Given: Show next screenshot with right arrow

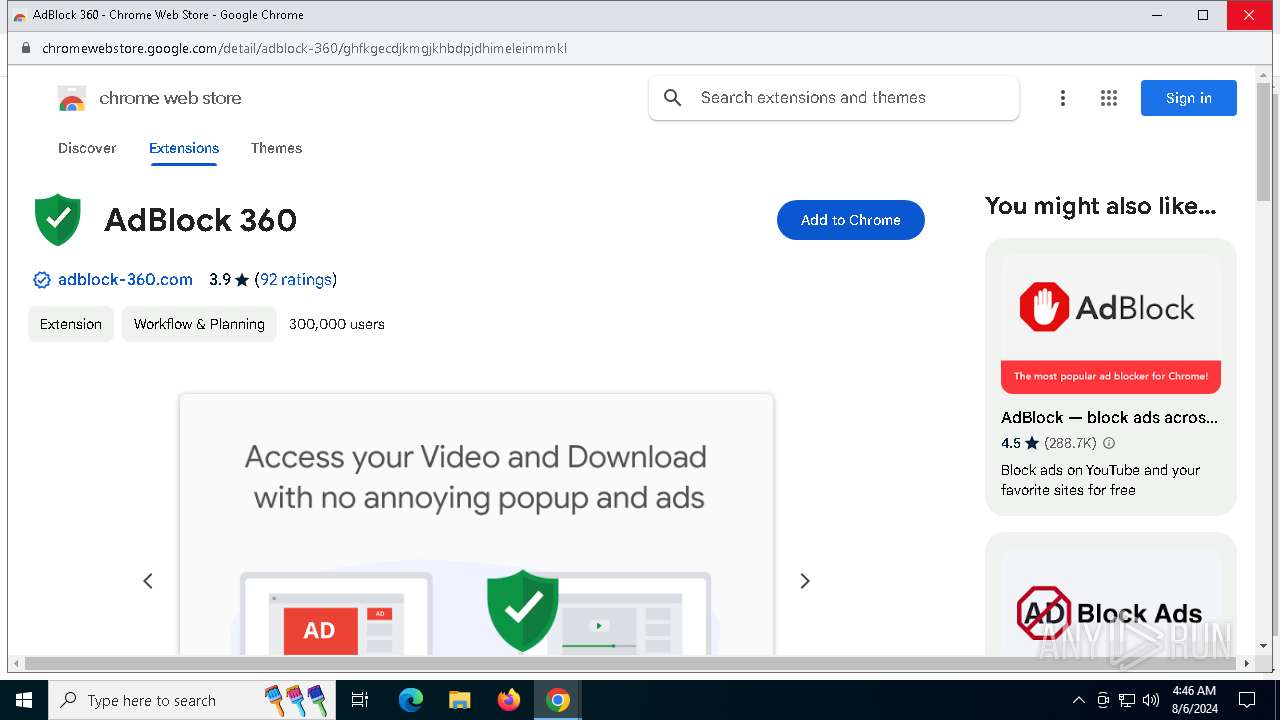Looking at the screenshot, I should (x=805, y=581).
